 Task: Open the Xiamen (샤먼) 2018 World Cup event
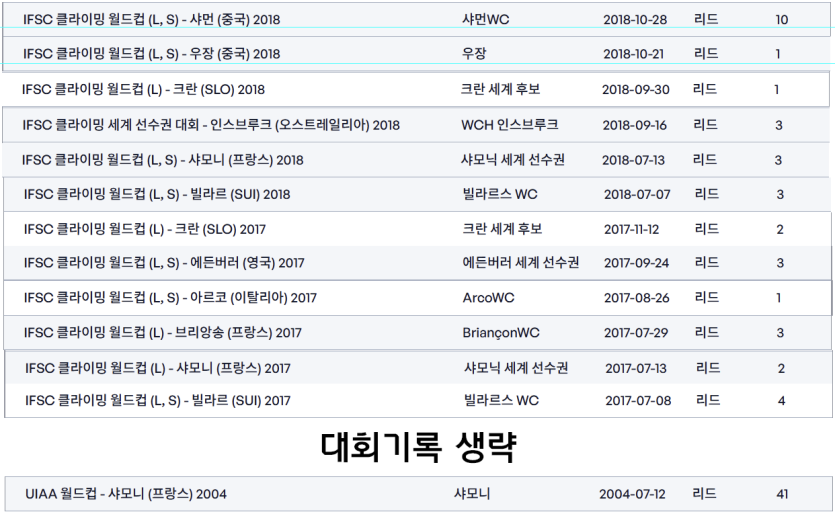click(153, 20)
